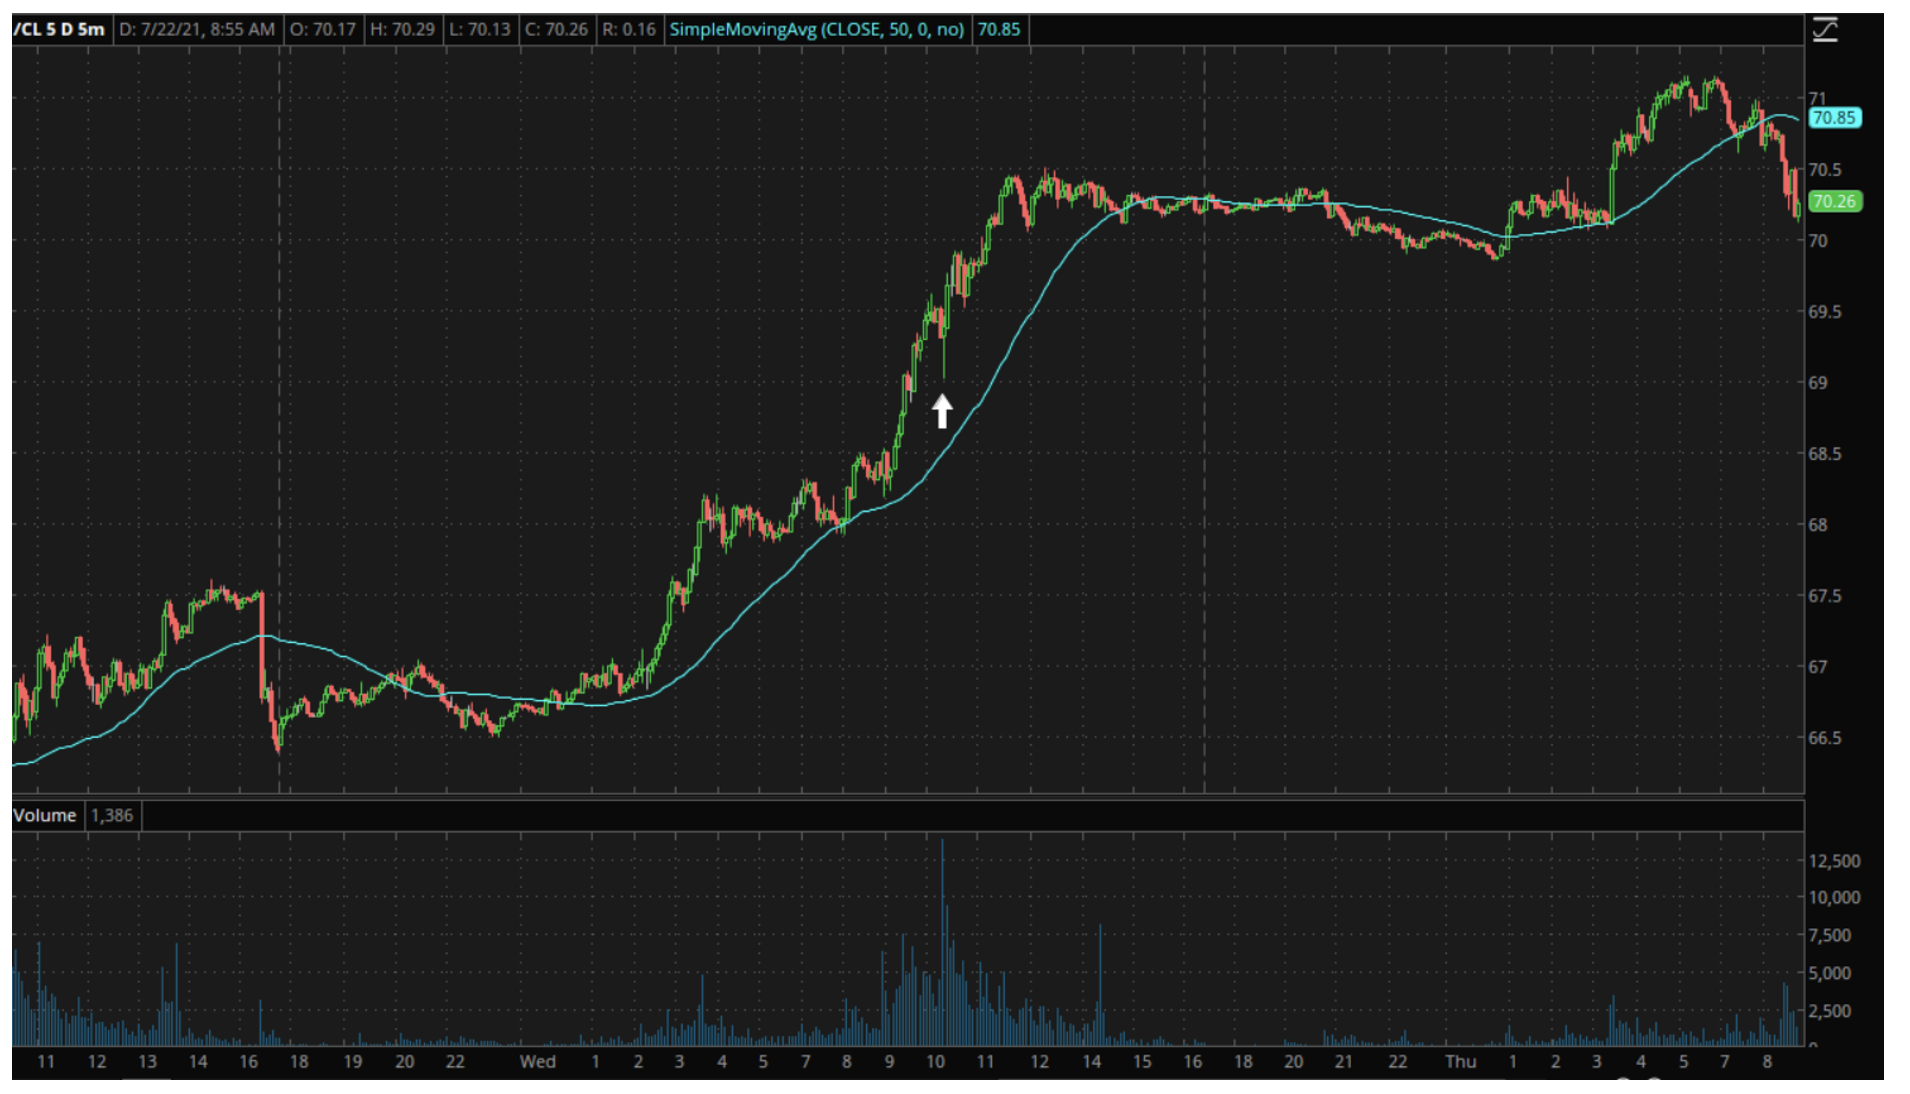The height and width of the screenshot is (1094, 1910).
Task: Click the range value R: 0.16
Action: [629, 29]
